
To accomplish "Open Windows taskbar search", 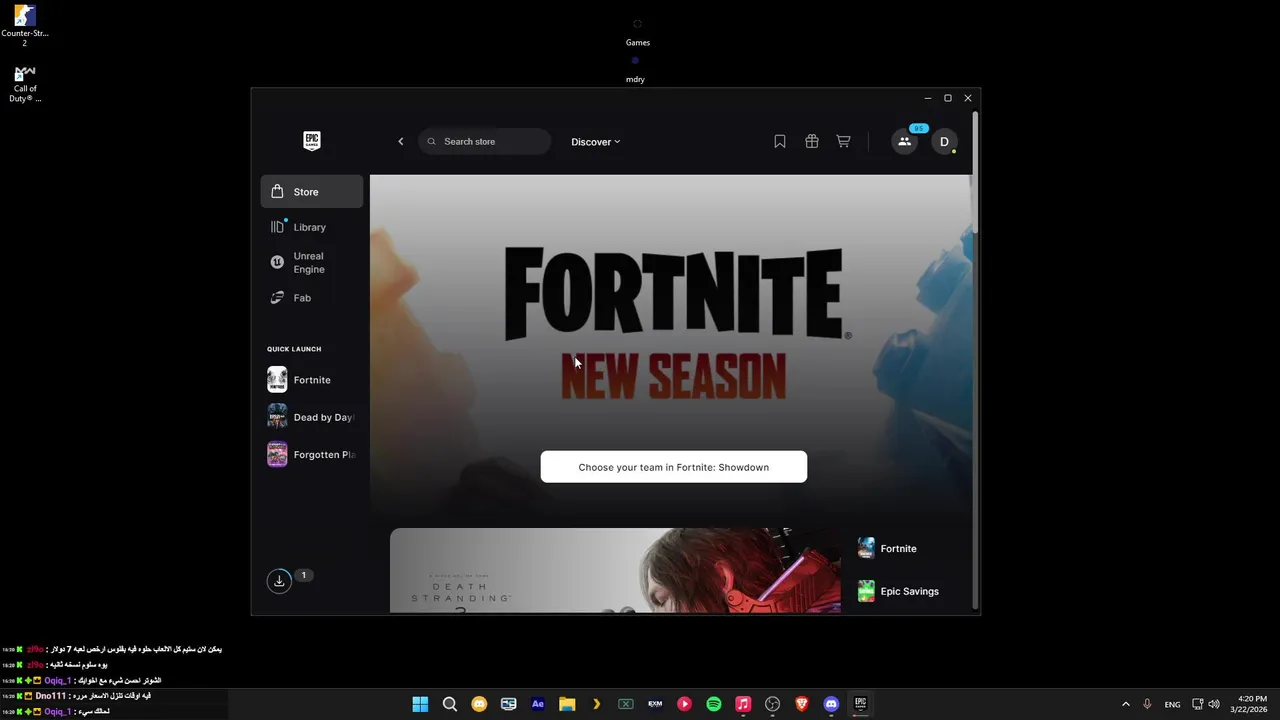I will coord(450,704).
